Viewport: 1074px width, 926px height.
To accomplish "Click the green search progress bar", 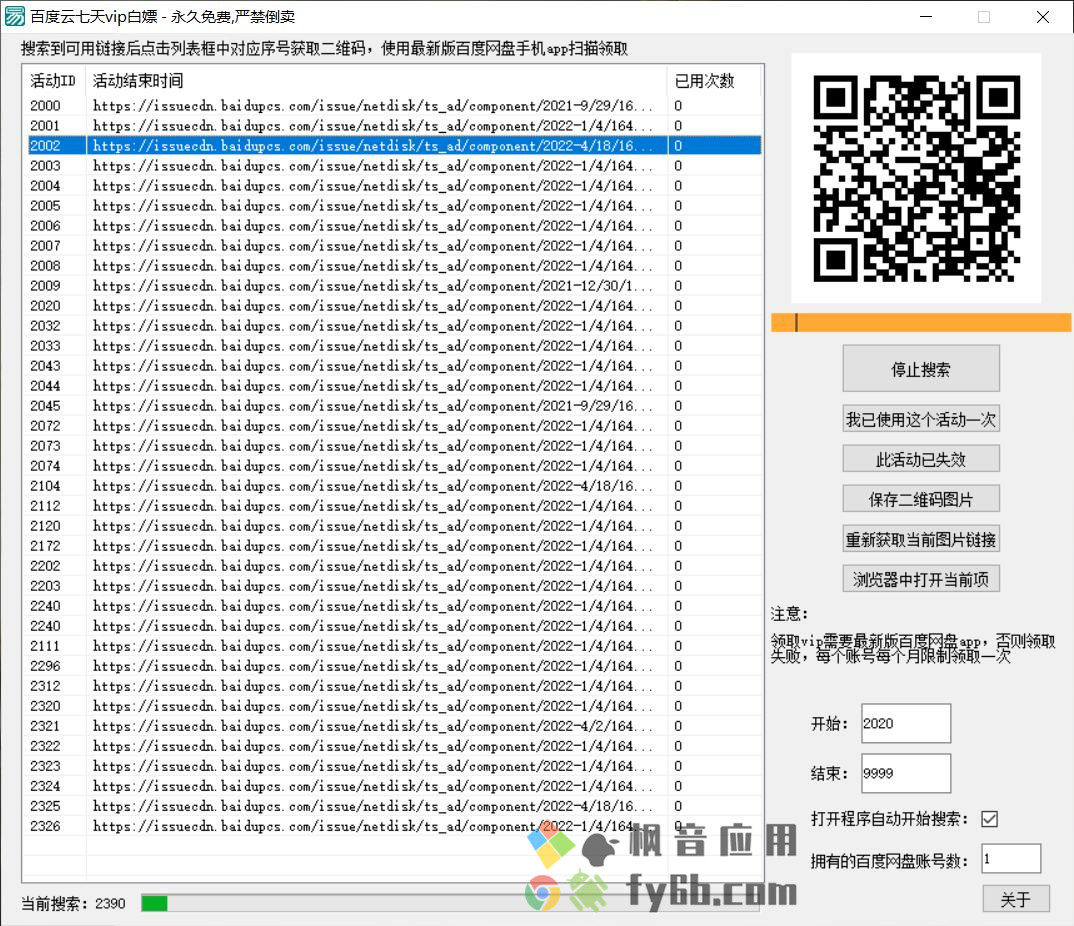I will coord(449,903).
